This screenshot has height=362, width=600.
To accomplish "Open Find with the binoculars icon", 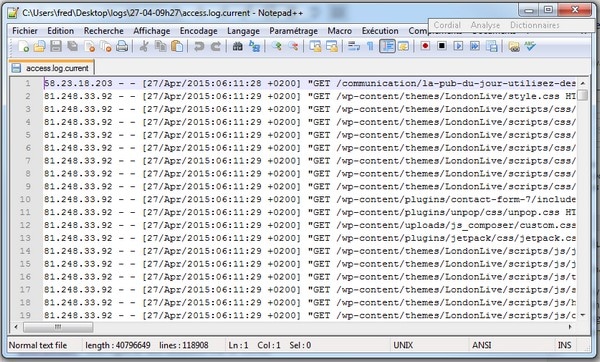I will pos(238,47).
